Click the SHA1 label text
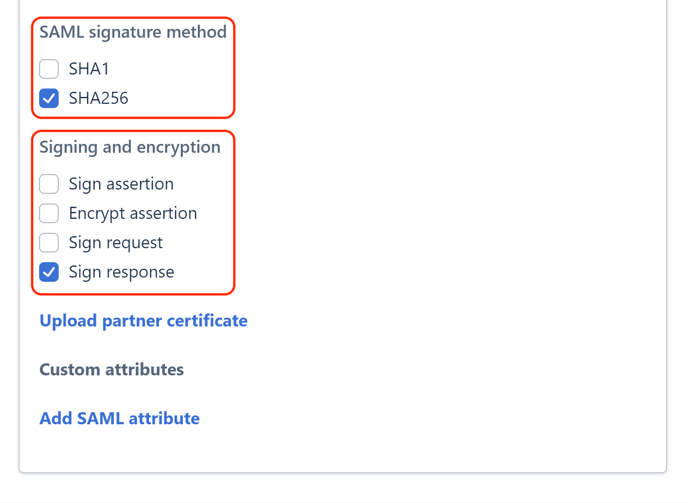This screenshot has height=503, width=688. tap(89, 69)
